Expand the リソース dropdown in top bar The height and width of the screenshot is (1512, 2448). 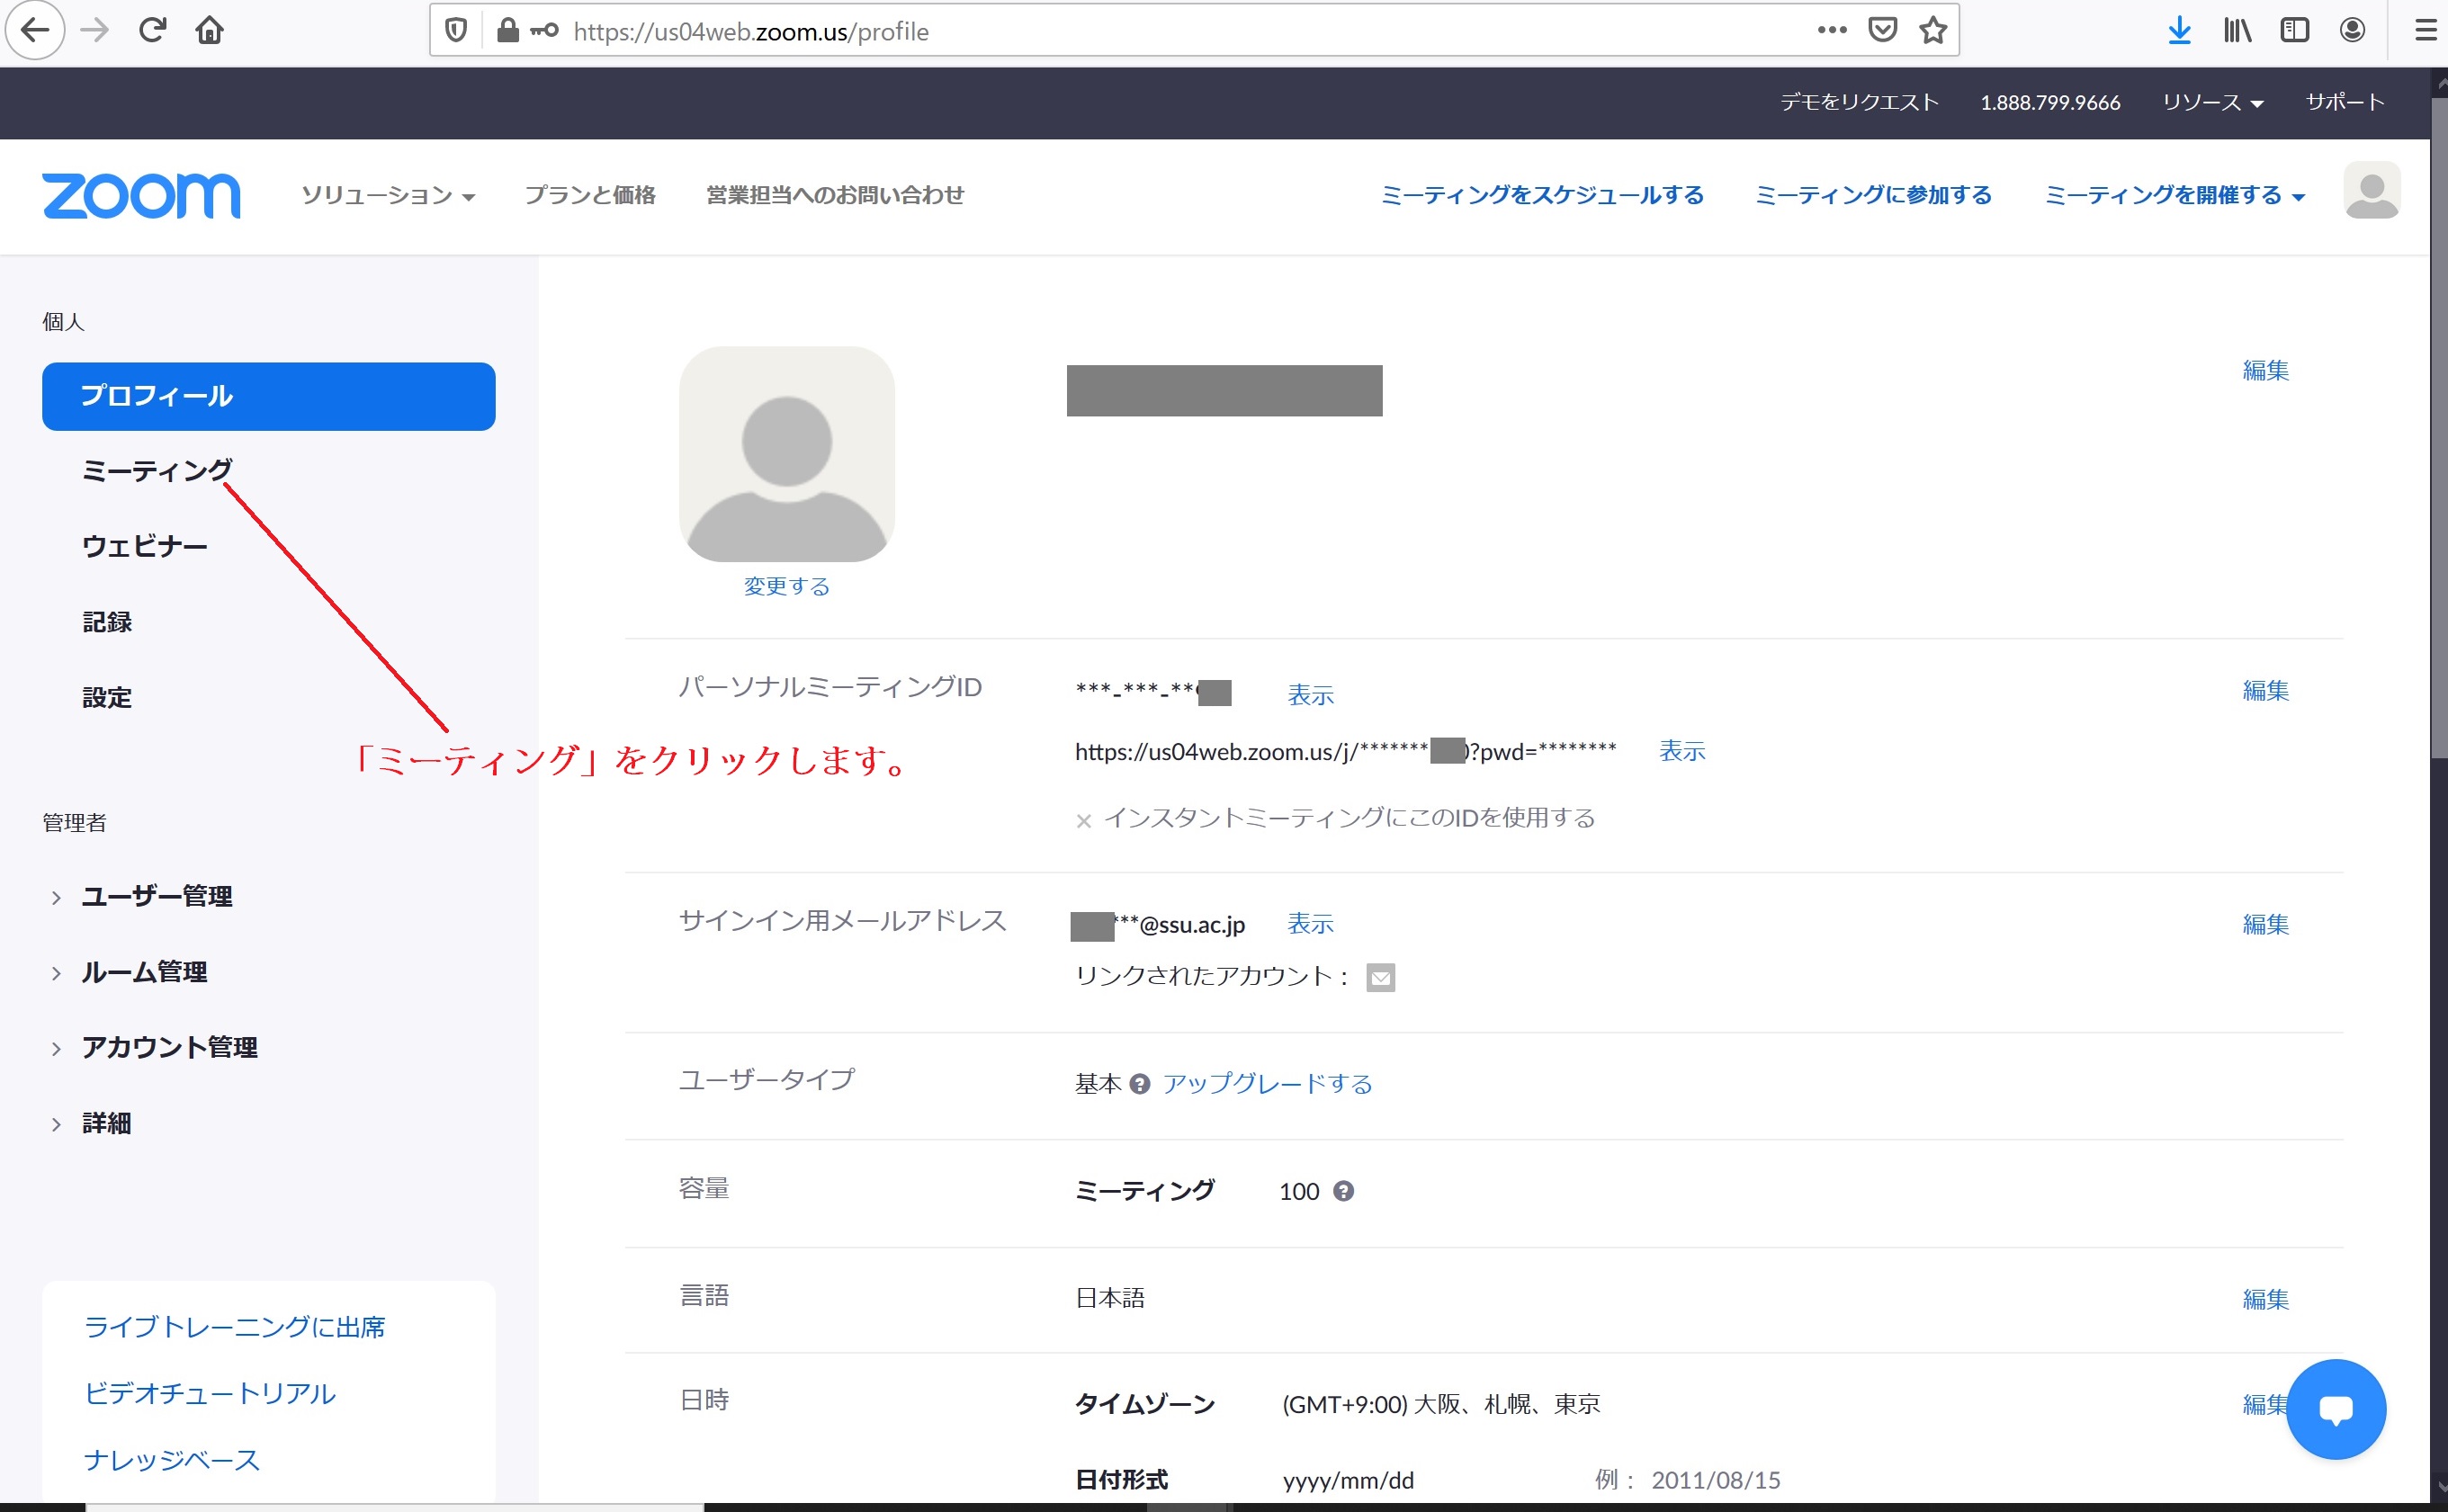[x=2213, y=102]
